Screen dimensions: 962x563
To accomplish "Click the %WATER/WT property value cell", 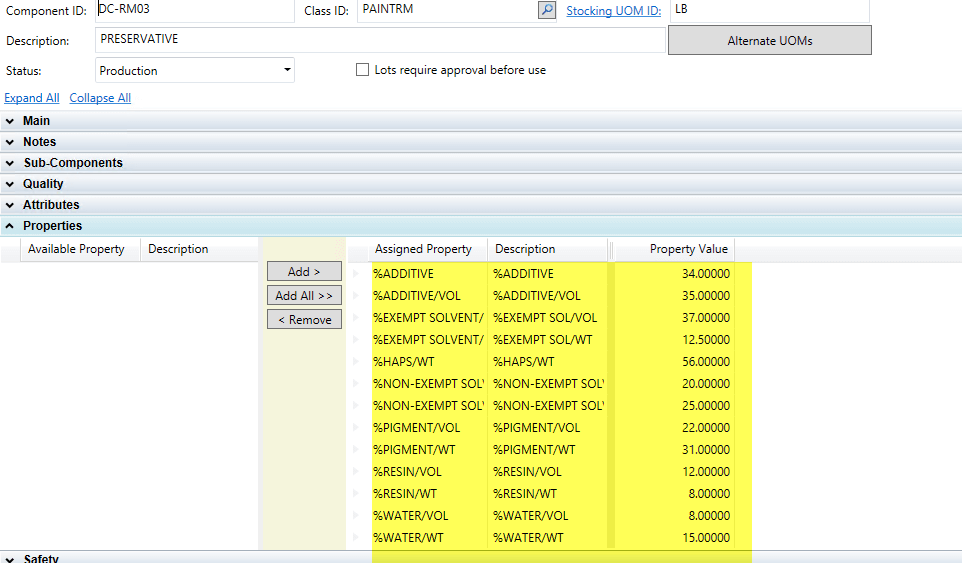I will point(674,538).
